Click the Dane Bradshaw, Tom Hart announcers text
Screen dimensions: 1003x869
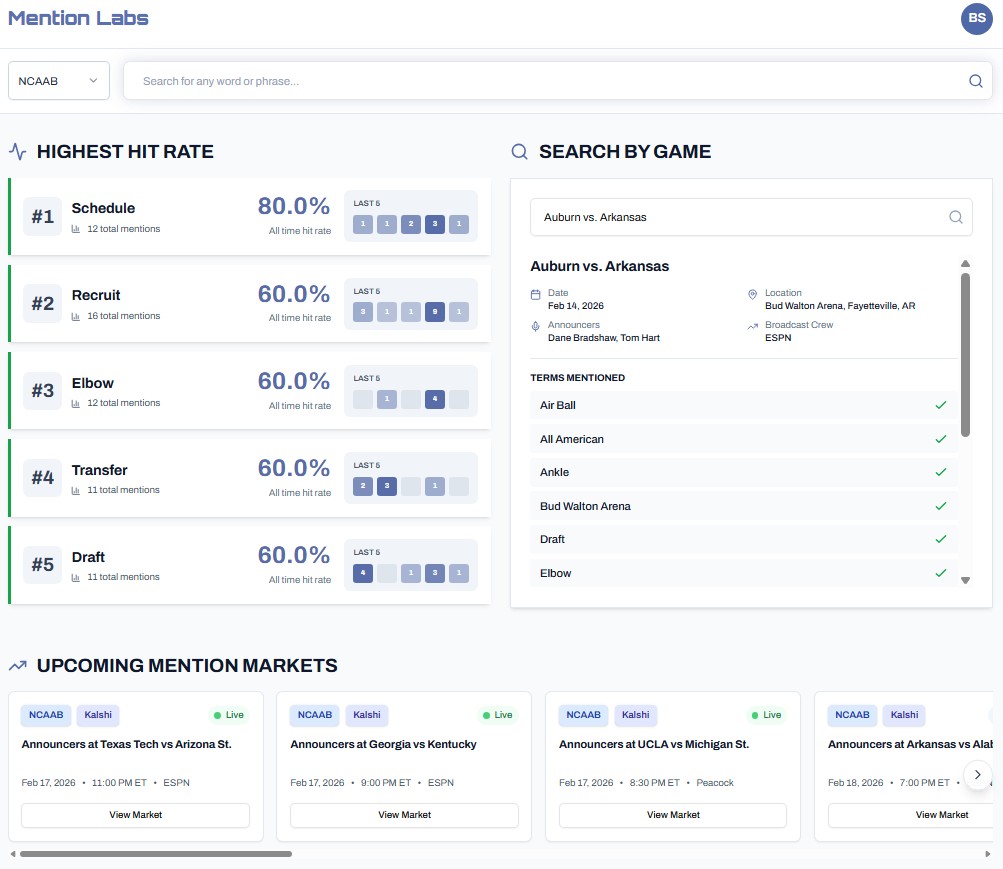603,338
